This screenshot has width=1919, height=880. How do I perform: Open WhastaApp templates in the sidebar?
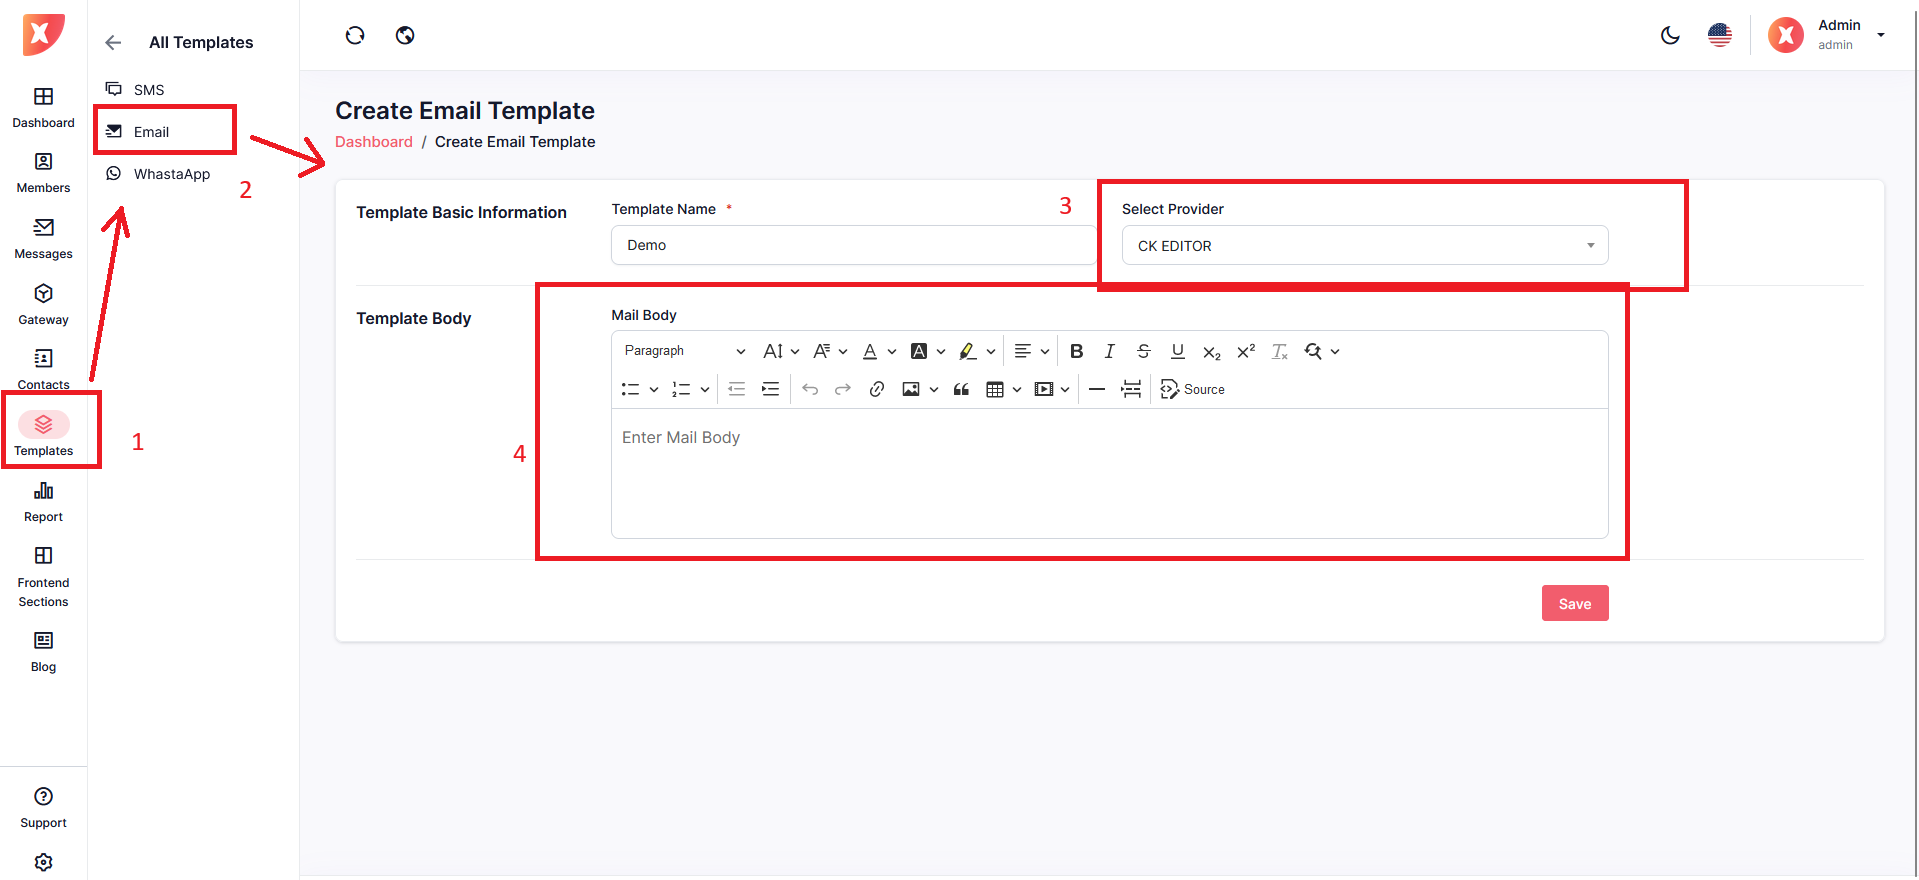coord(171,174)
